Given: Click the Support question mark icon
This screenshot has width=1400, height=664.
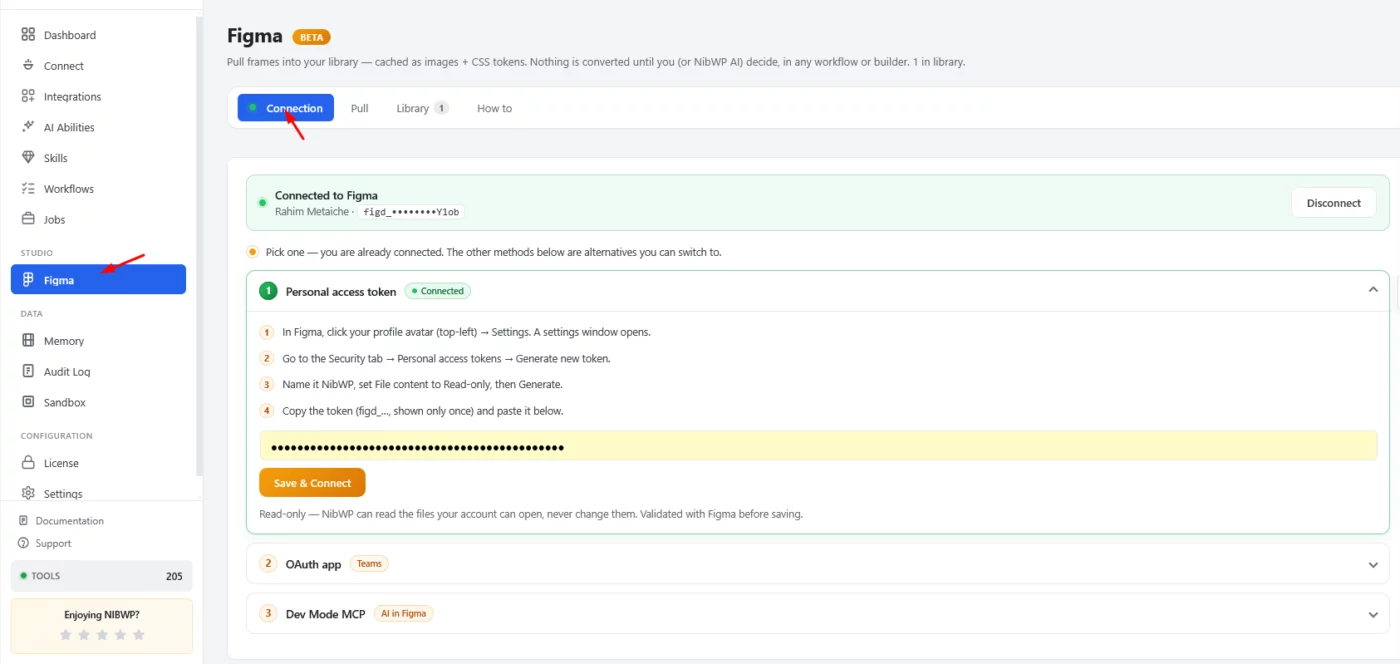Looking at the screenshot, I should [x=24, y=543].
